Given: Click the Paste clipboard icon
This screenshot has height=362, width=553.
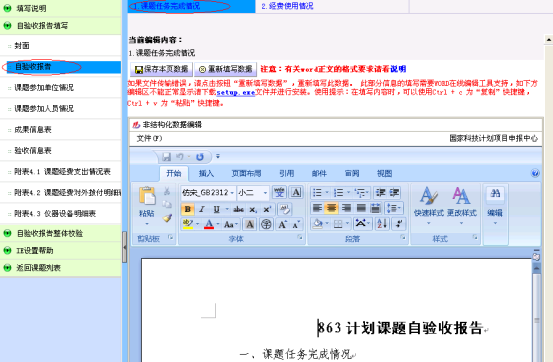Looking at the screenshot, I should tap(147, 196).
